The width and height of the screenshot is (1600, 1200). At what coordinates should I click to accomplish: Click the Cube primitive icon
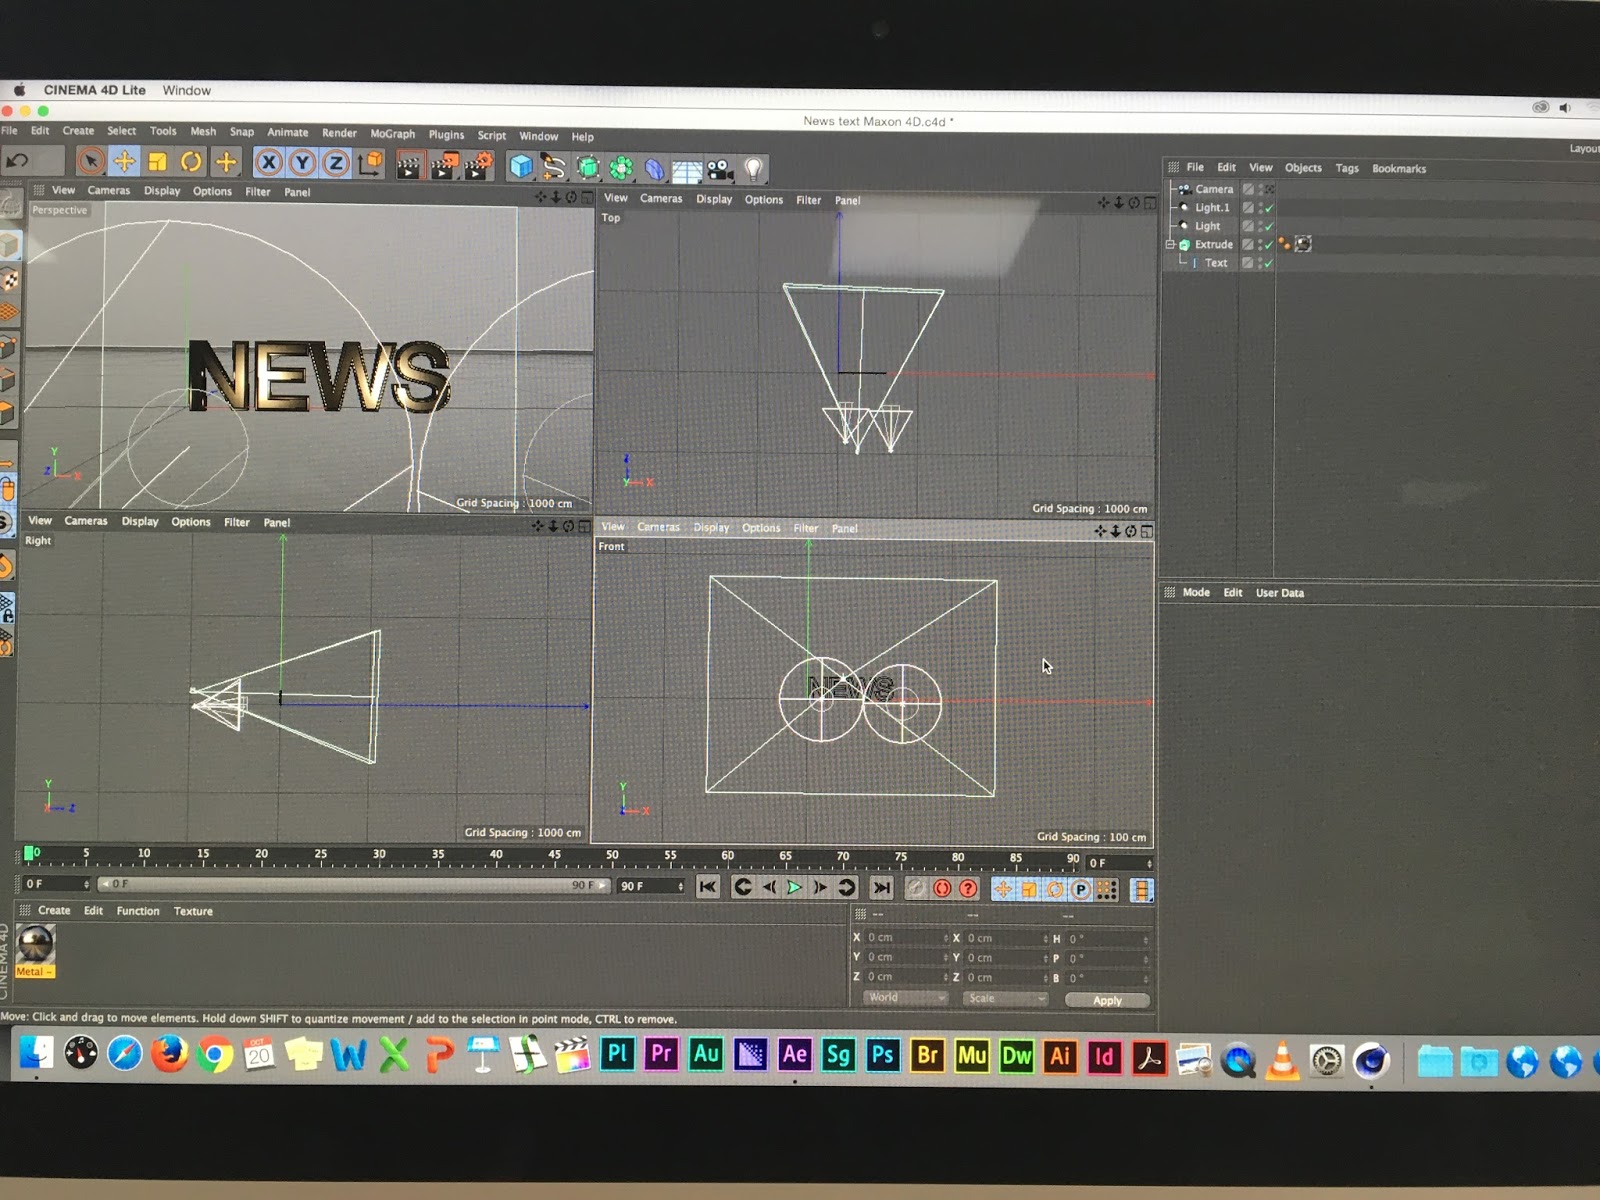(521, 167)
